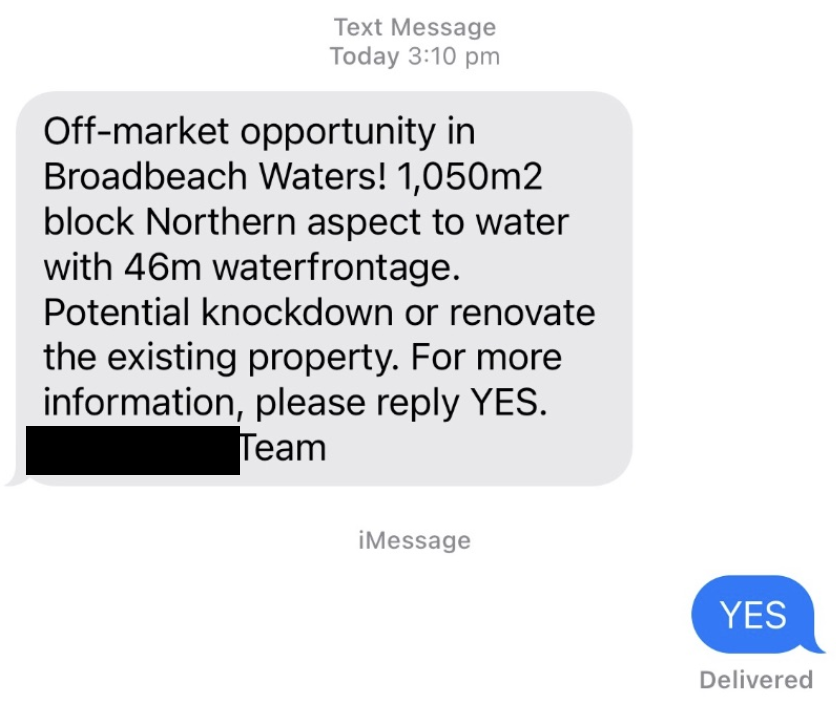Select the Off-market opportunity opening line
The image size is (836, 712).
click(x=259, y=132)
